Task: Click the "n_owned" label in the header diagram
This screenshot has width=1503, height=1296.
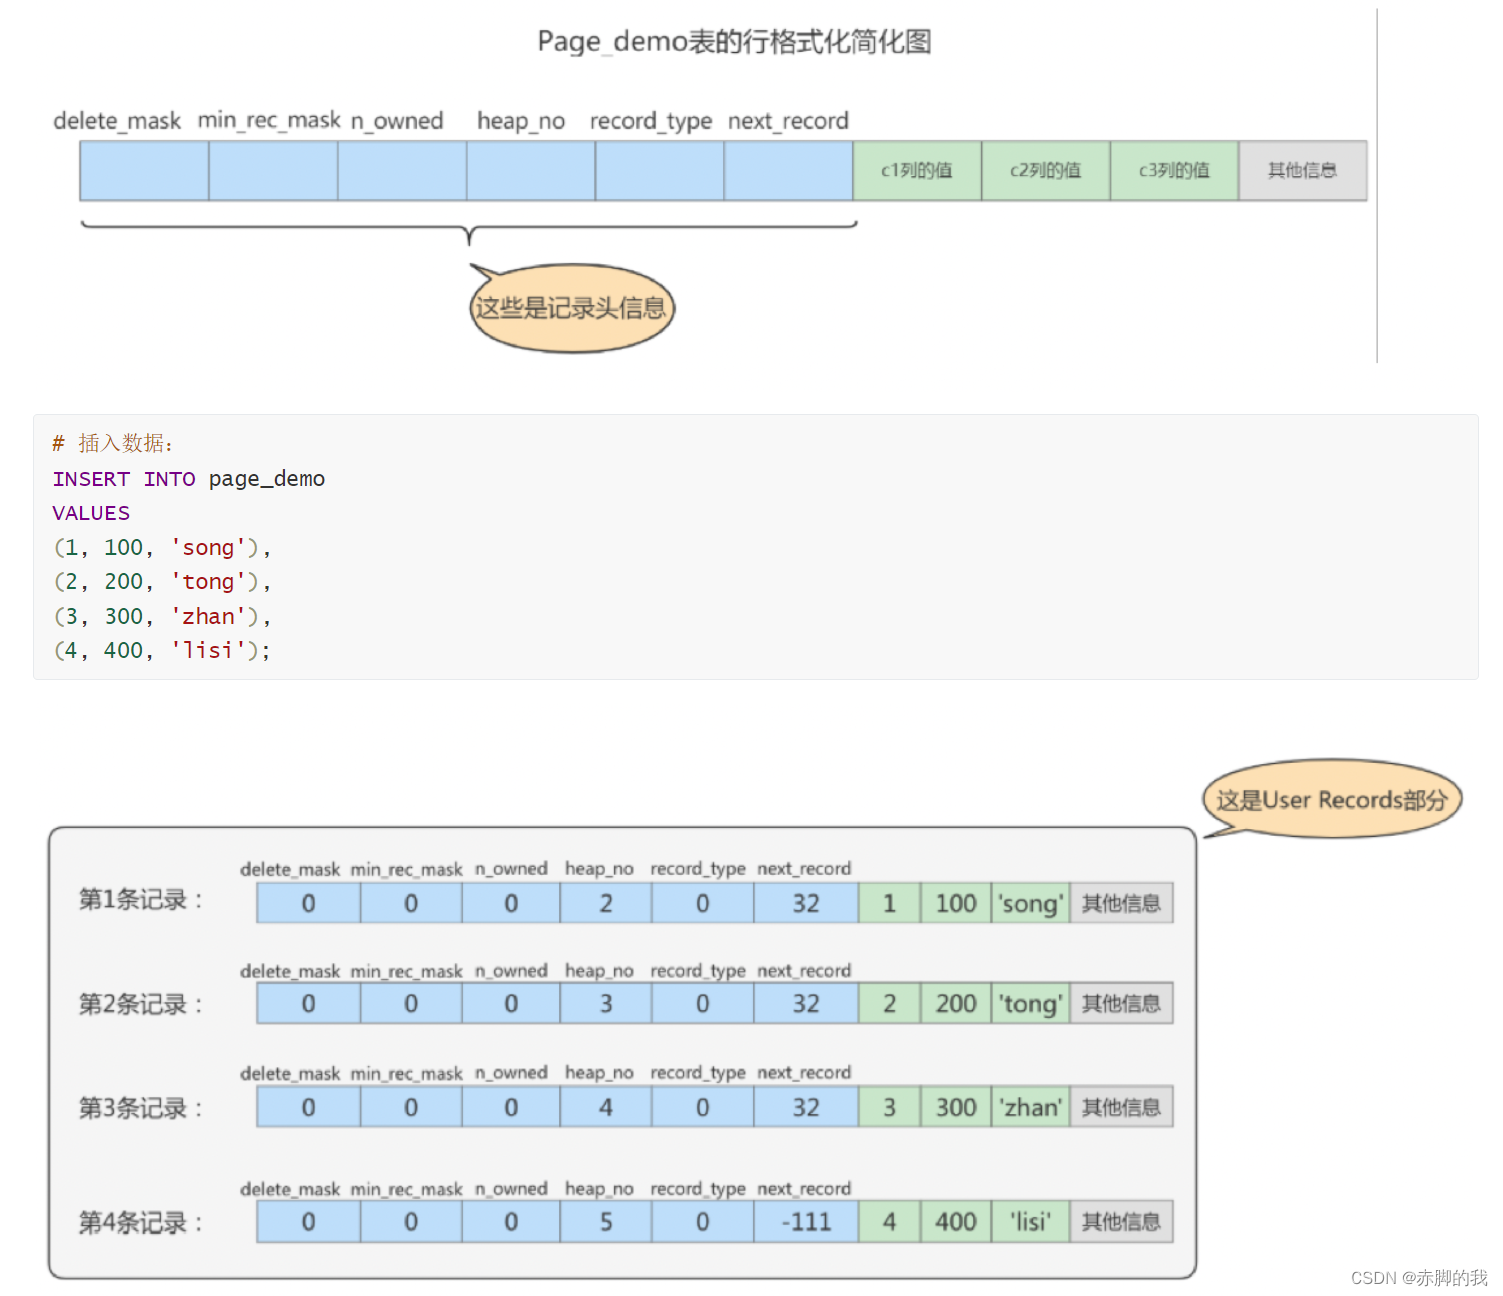Action: 397,121
